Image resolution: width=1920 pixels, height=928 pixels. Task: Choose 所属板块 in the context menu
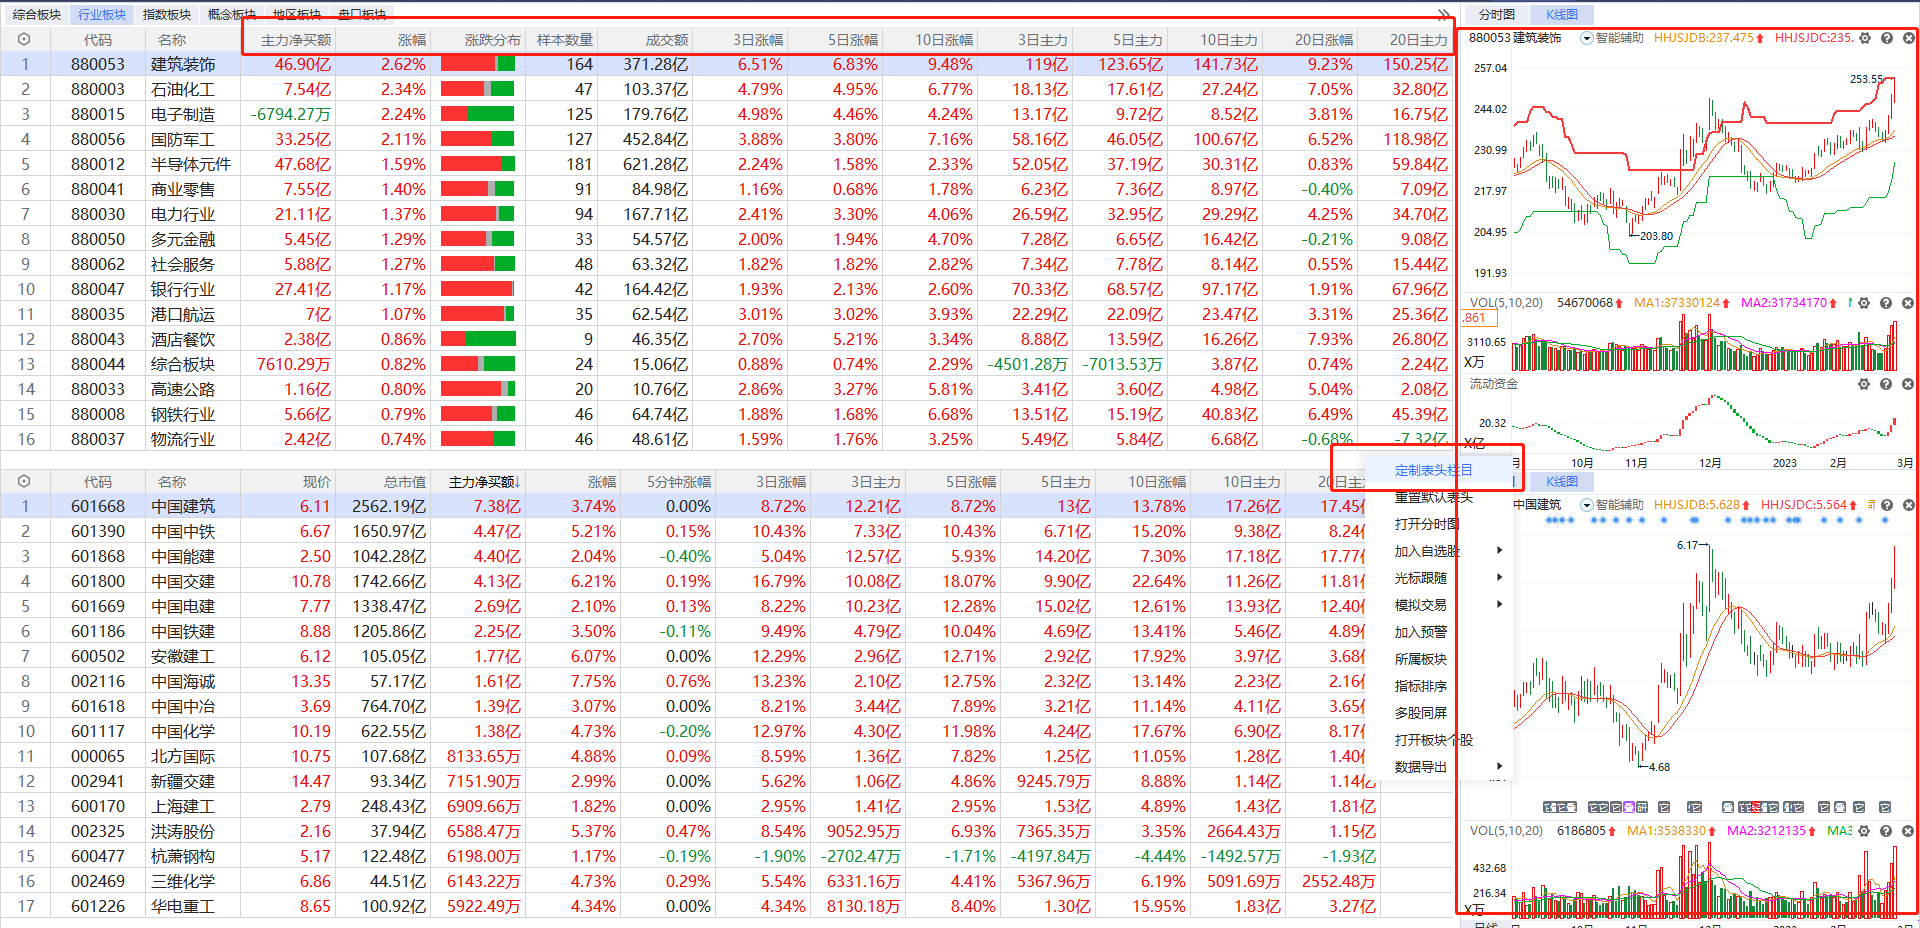click(x=1421, y=658)
